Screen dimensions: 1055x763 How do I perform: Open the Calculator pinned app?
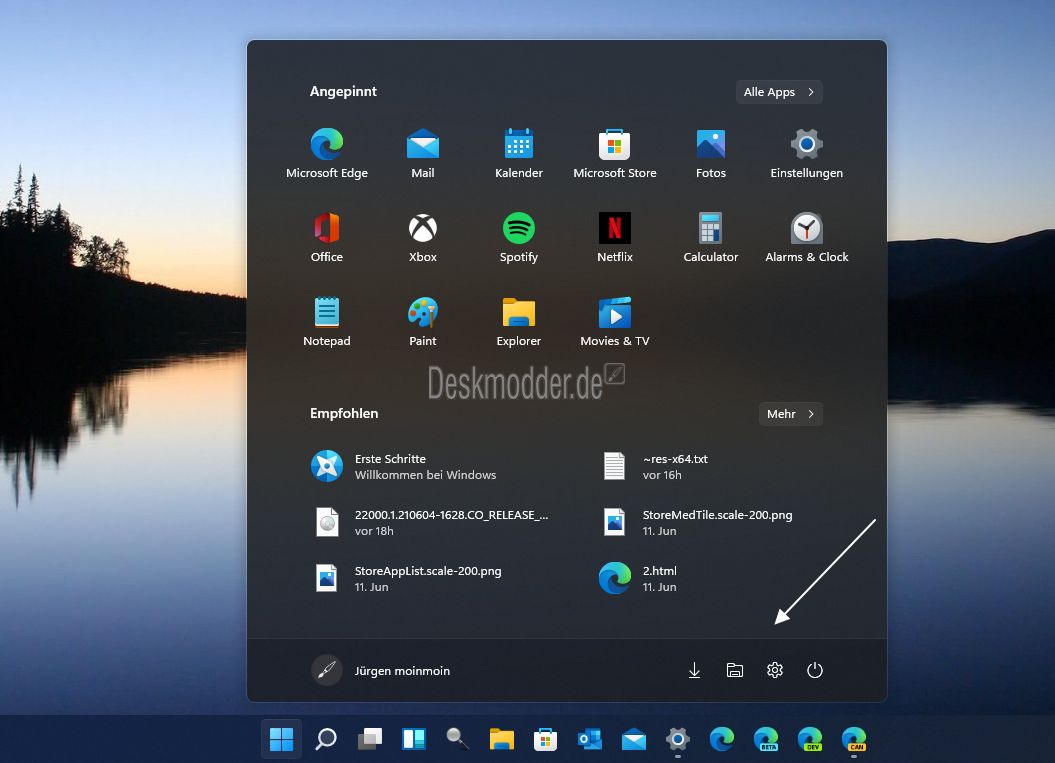[711, 238]
